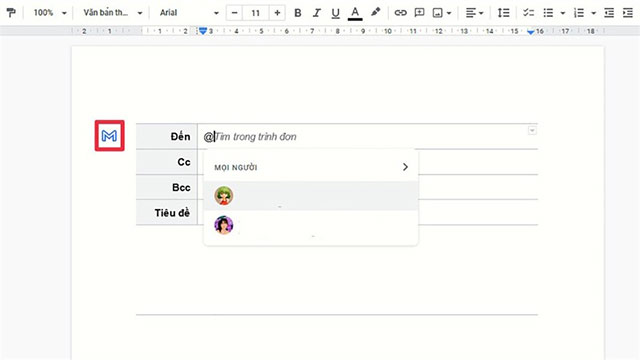The height and width of the screenshot is (360, 640).
Task: Select the contact with green-haired avatar
Action: [x=311, y=196]
